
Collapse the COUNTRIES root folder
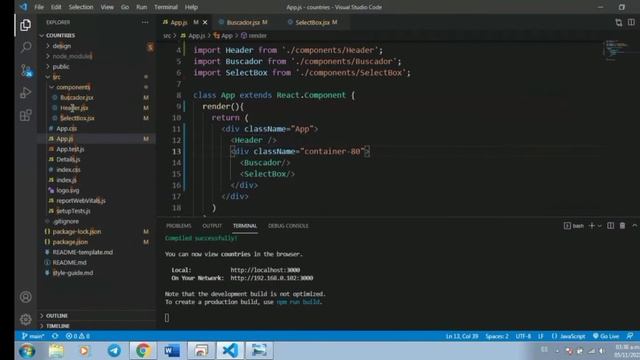97,36
